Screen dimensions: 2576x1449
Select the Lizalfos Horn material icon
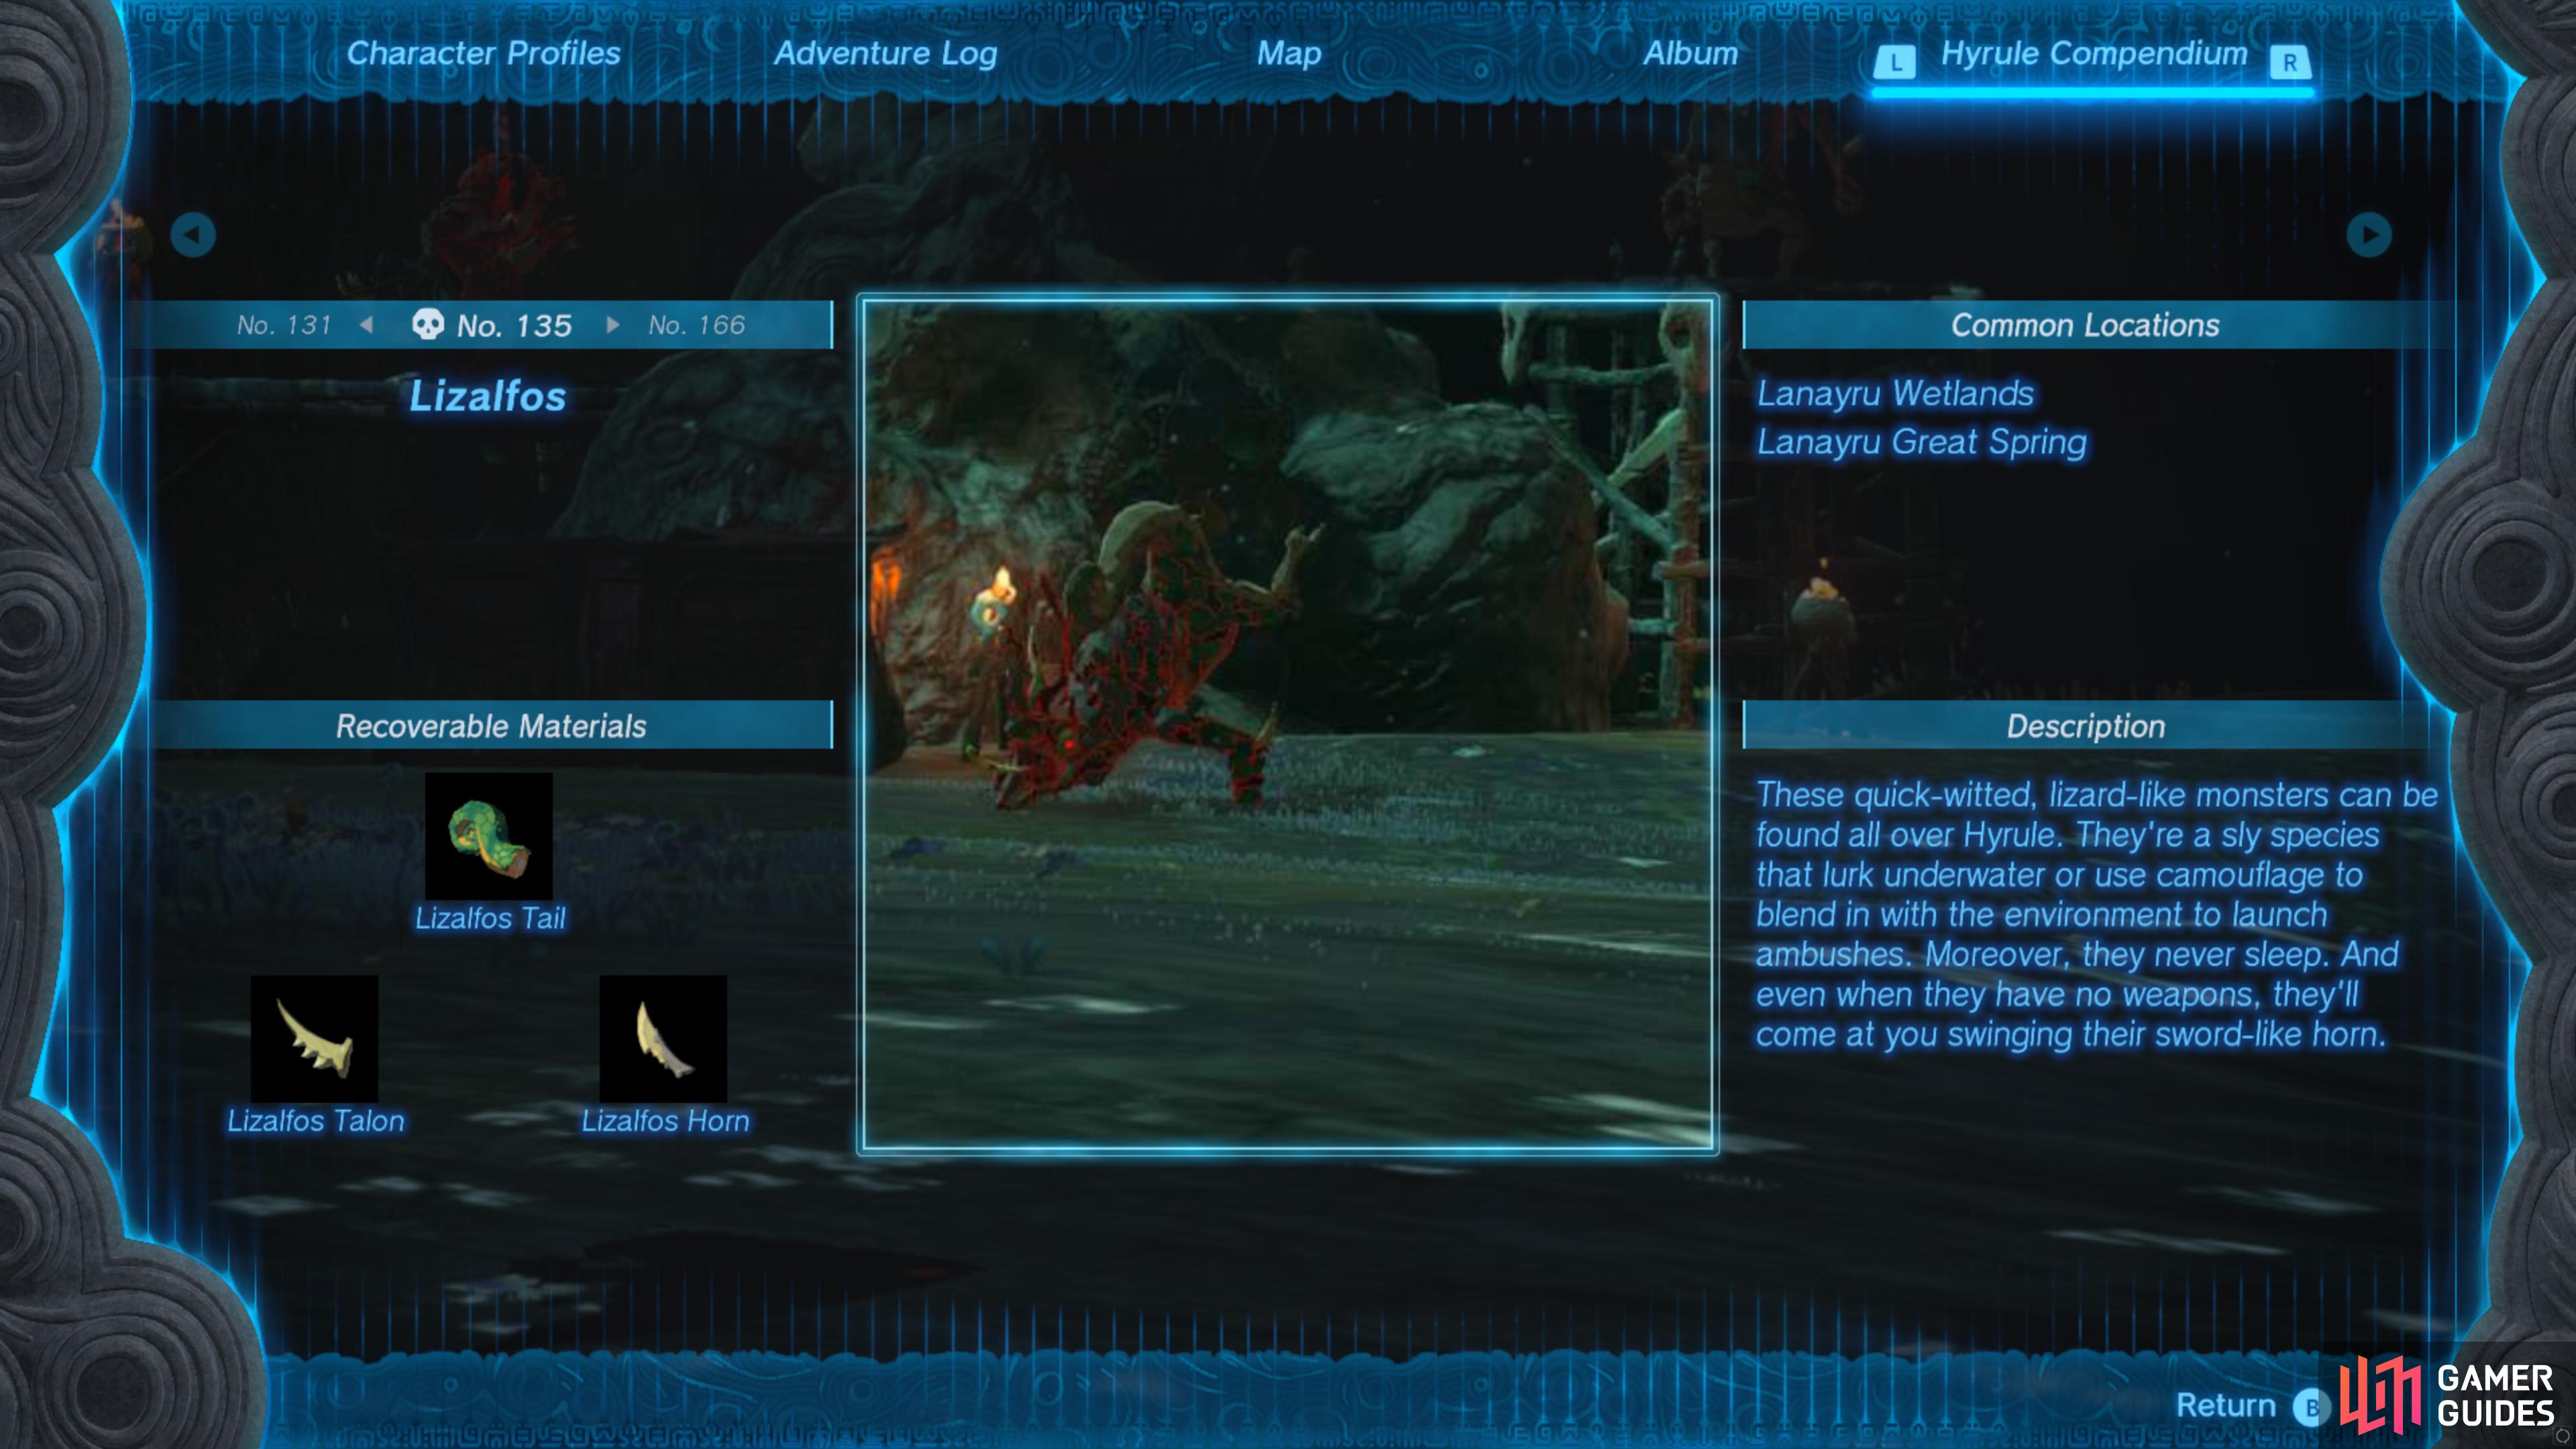(663, 1039)
